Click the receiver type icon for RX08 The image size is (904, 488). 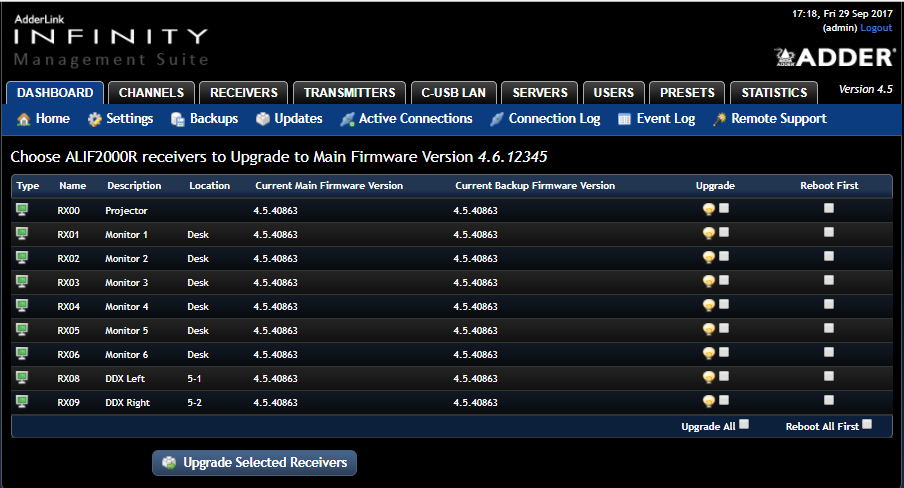pos(22,378)
